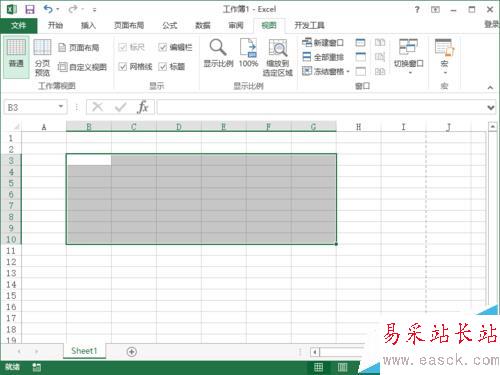The width and height of the screenshot is (500, 375).
Task: Click the vertical scrollbar up arrow
Action: click(493, 127)
